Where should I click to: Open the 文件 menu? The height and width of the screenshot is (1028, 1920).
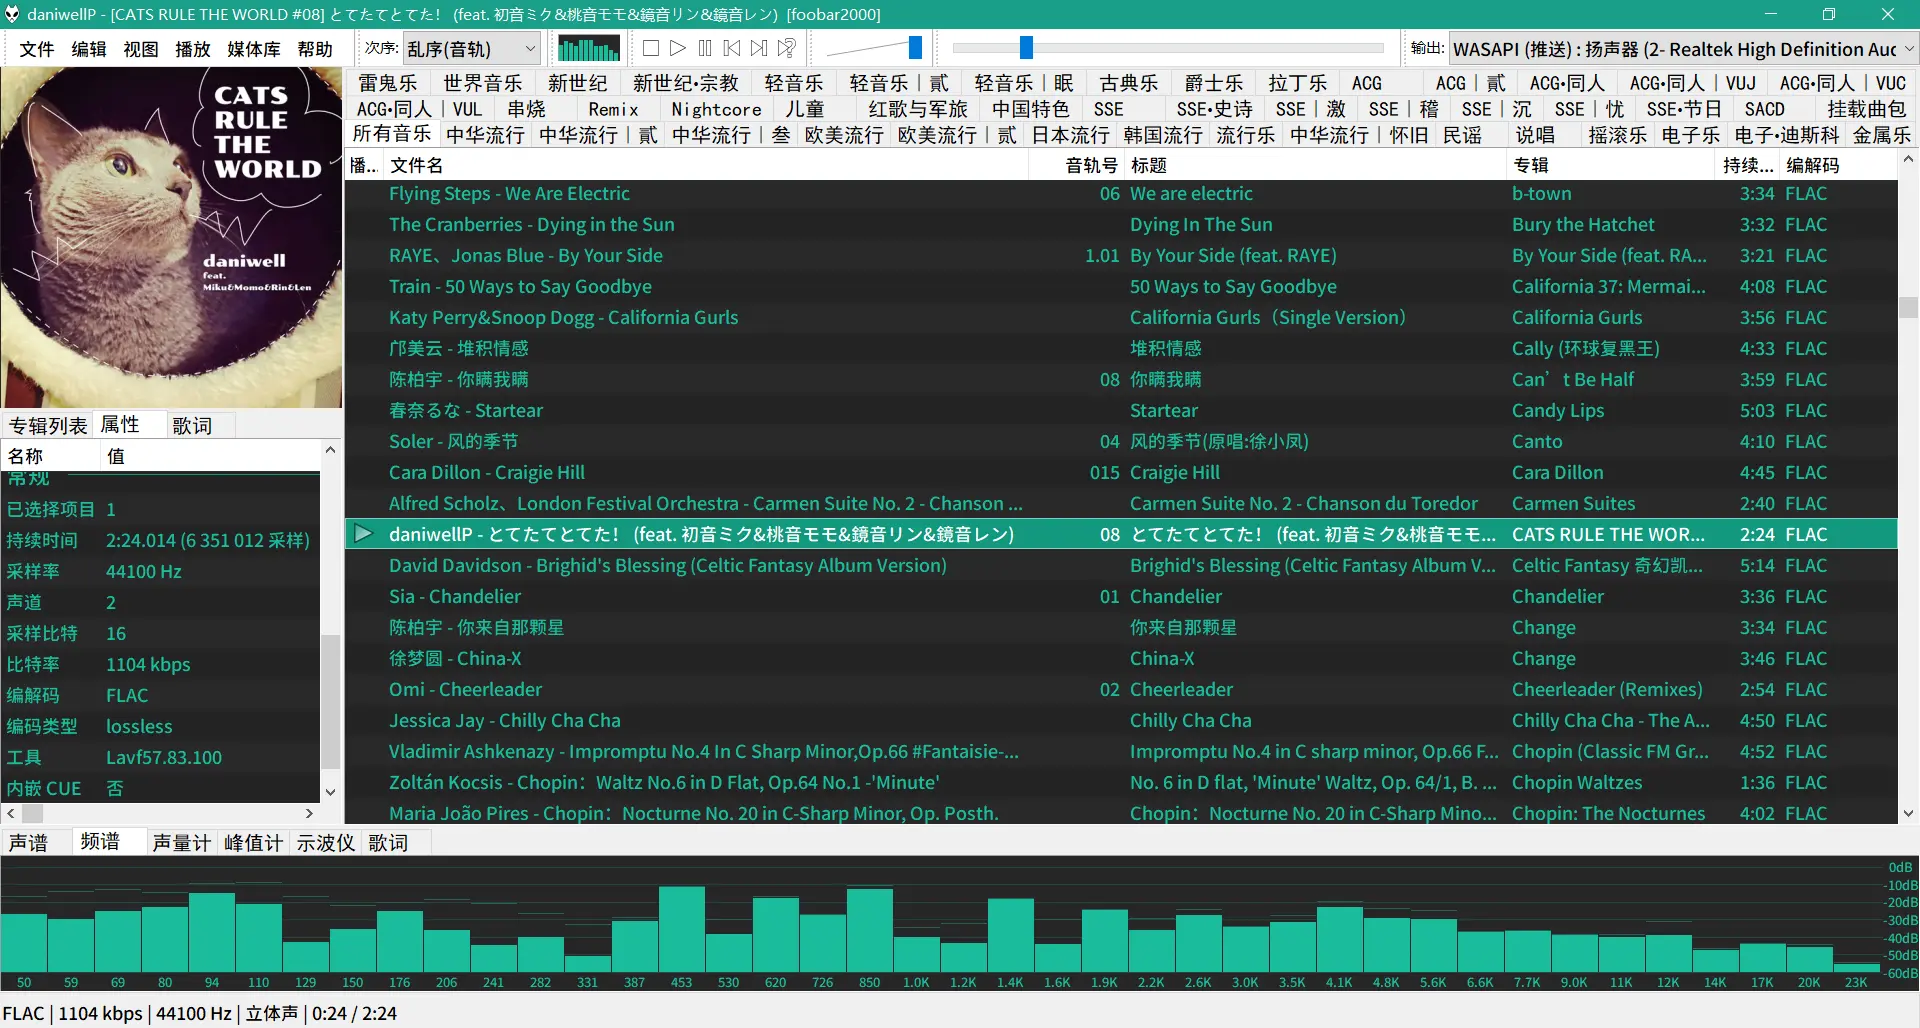click(x=37, y=49)
